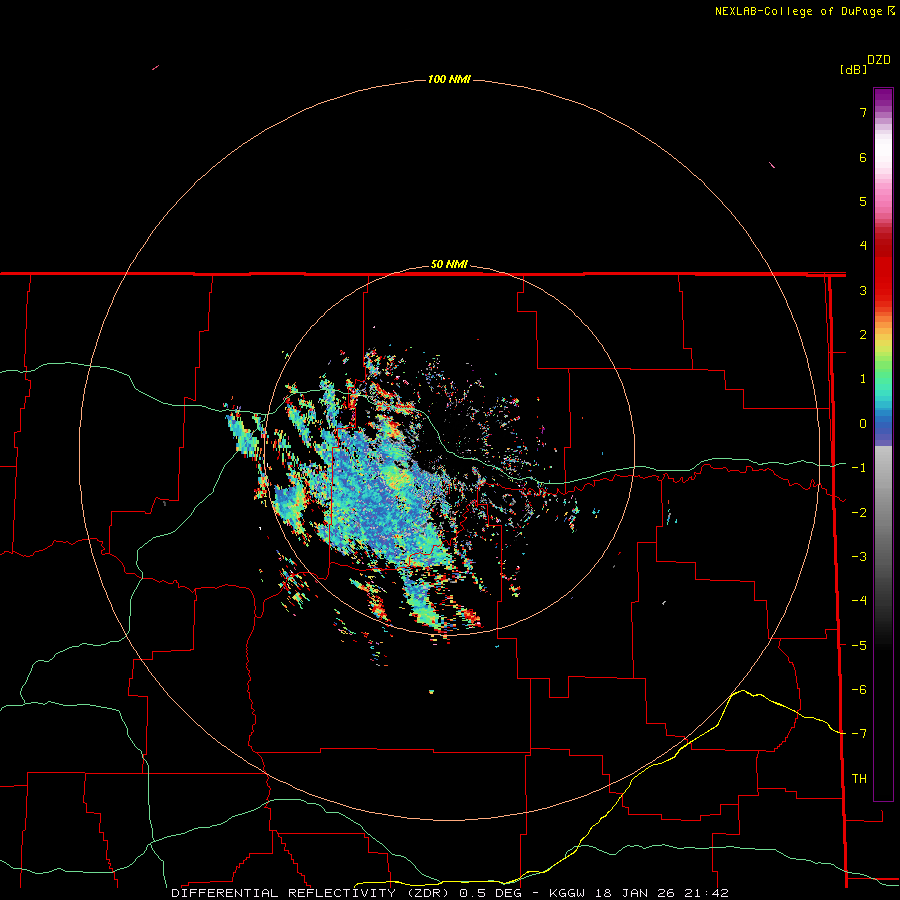The image size is (900, 900).
Task: Click the 21:42 timestamp in caption
Action: pos(707,893)
